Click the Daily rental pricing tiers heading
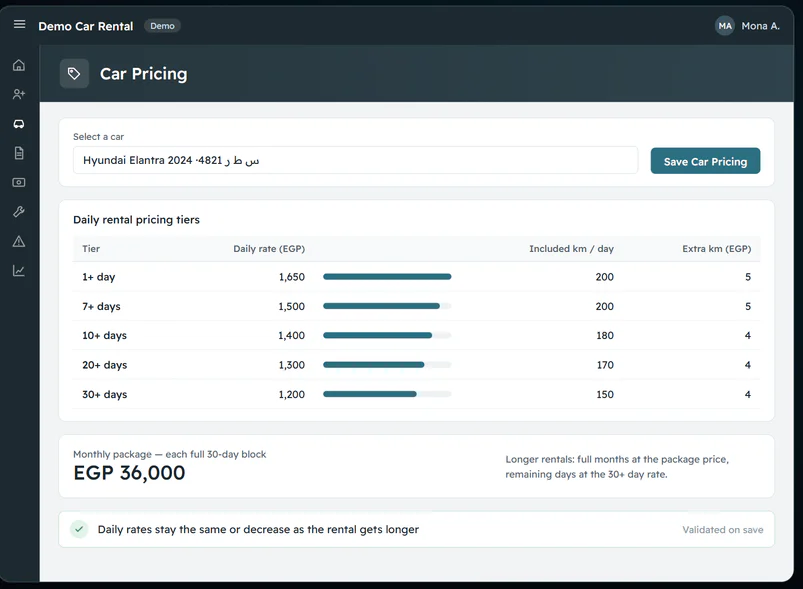The height and width of the screenshot is (589, 803). (x=136, y=220)
